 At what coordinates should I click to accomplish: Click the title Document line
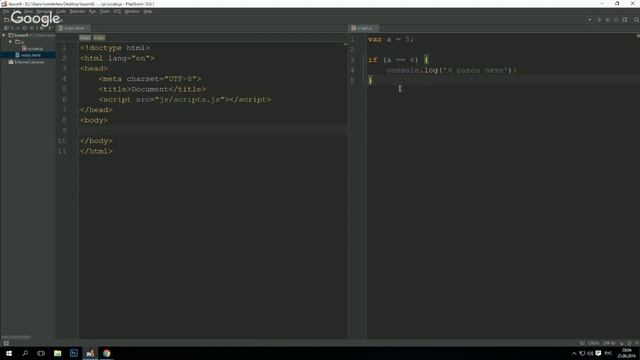point(152,89)
